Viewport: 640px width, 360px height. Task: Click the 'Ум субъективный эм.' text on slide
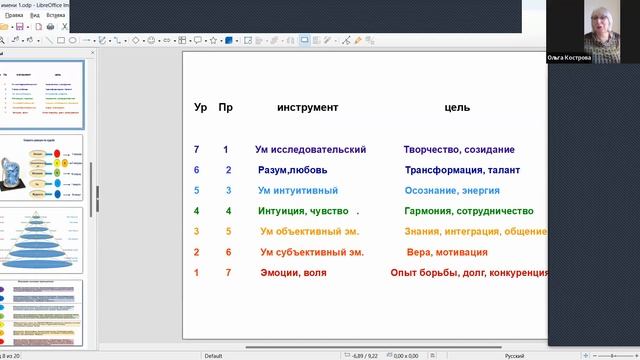pos(312,252)
